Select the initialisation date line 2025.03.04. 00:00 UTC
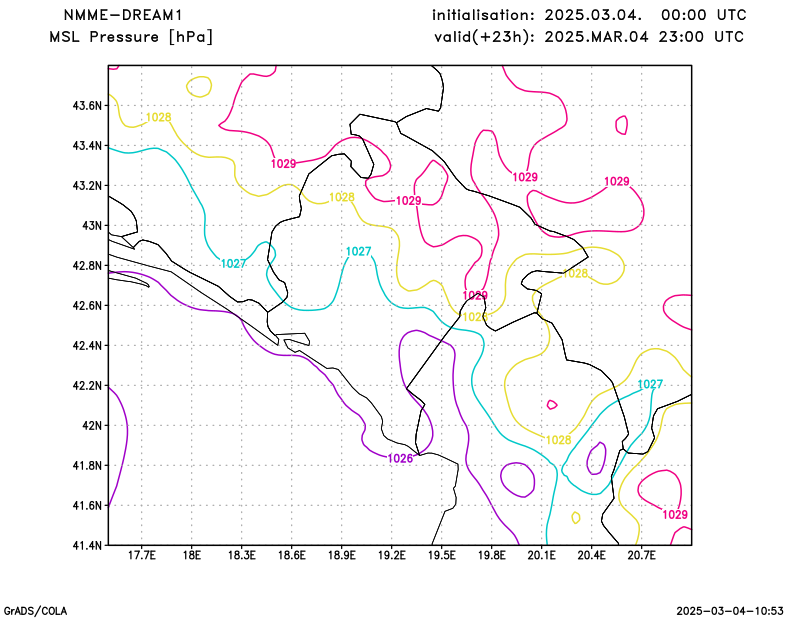Viewport: 800px width, 618px height. point(589,15)
